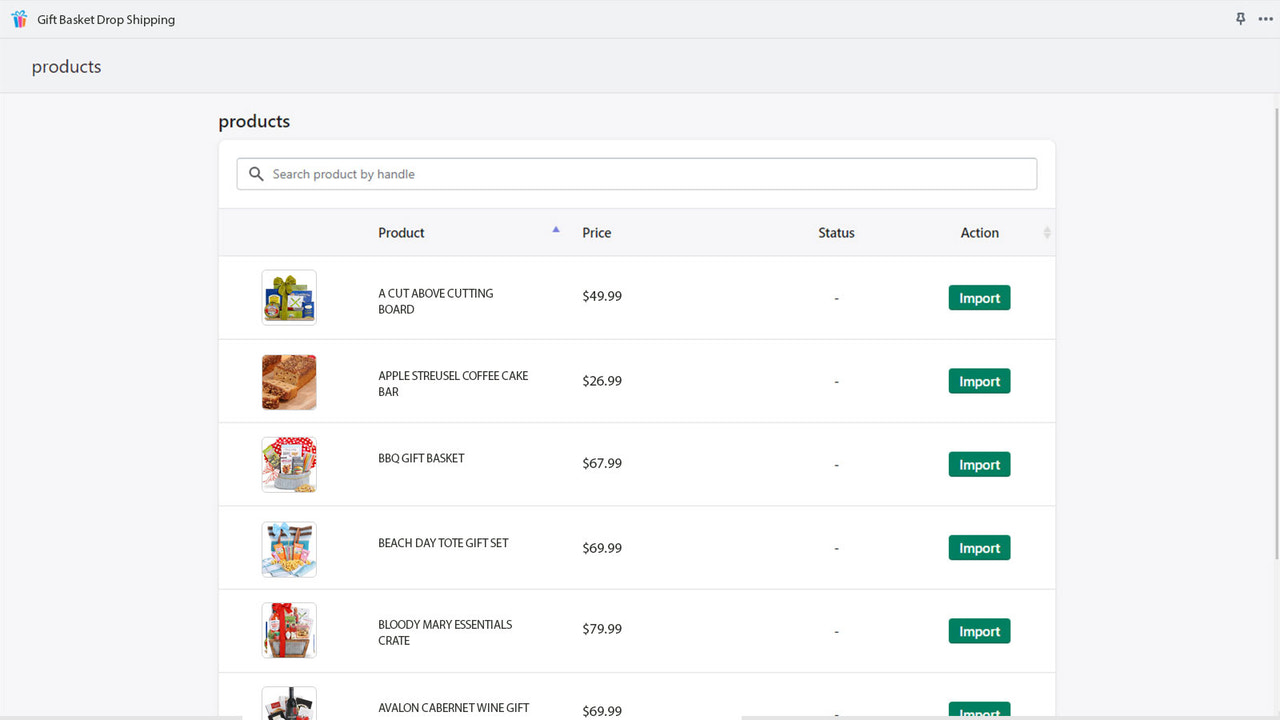Open A Cut Above Cutting Board thumbnail
Image resolution: width=1280 pixels, height=720 pixels.
pyautogui.click(x=289, y=297)
